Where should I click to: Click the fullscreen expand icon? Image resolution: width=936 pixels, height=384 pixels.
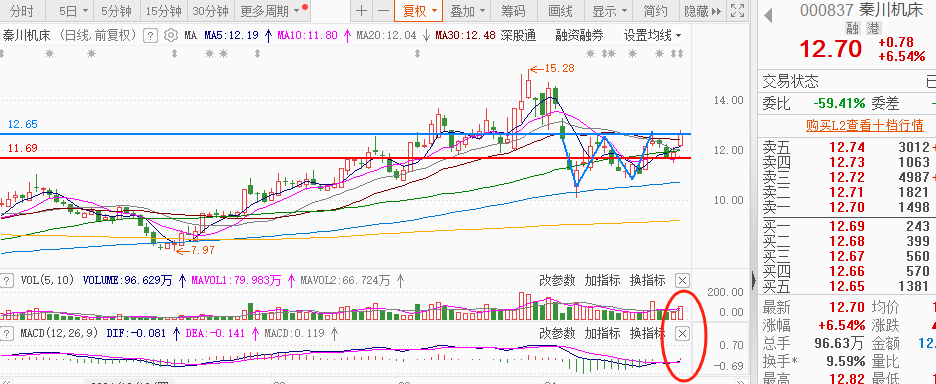tap(737, 11)
